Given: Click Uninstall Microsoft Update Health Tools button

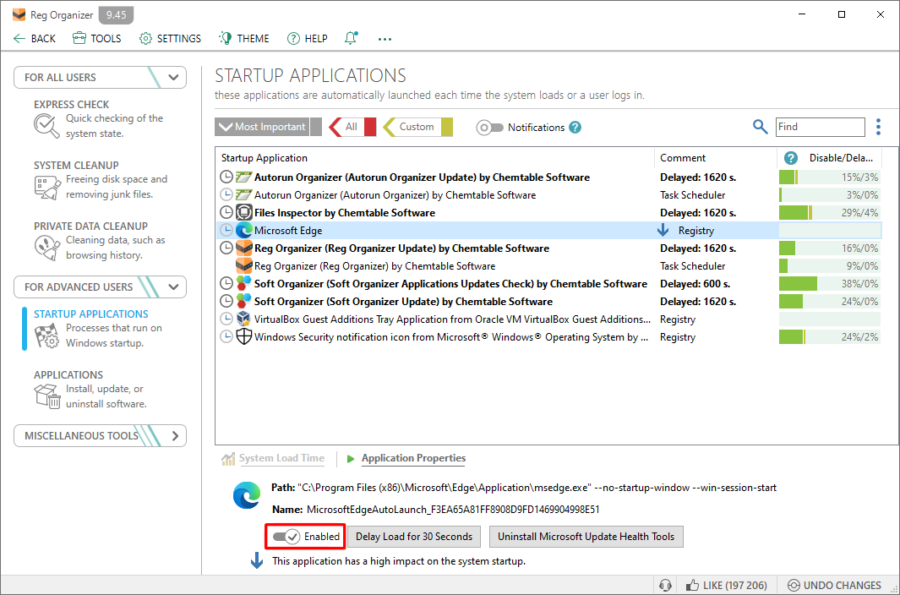Looking at the screenshot, I should [586, 536].
